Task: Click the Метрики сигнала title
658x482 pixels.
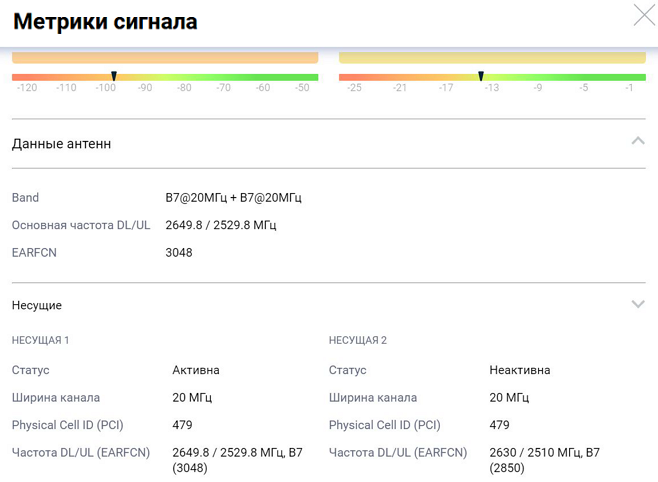Action: pyautogui.click(x=105, y=22)
